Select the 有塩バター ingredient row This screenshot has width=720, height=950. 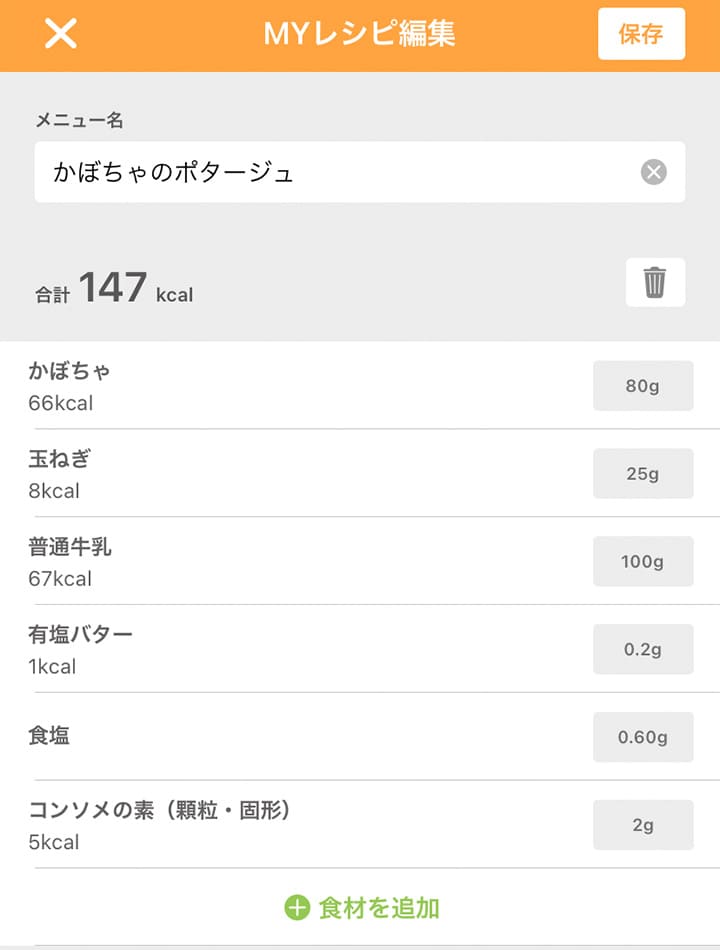(360, 649)
